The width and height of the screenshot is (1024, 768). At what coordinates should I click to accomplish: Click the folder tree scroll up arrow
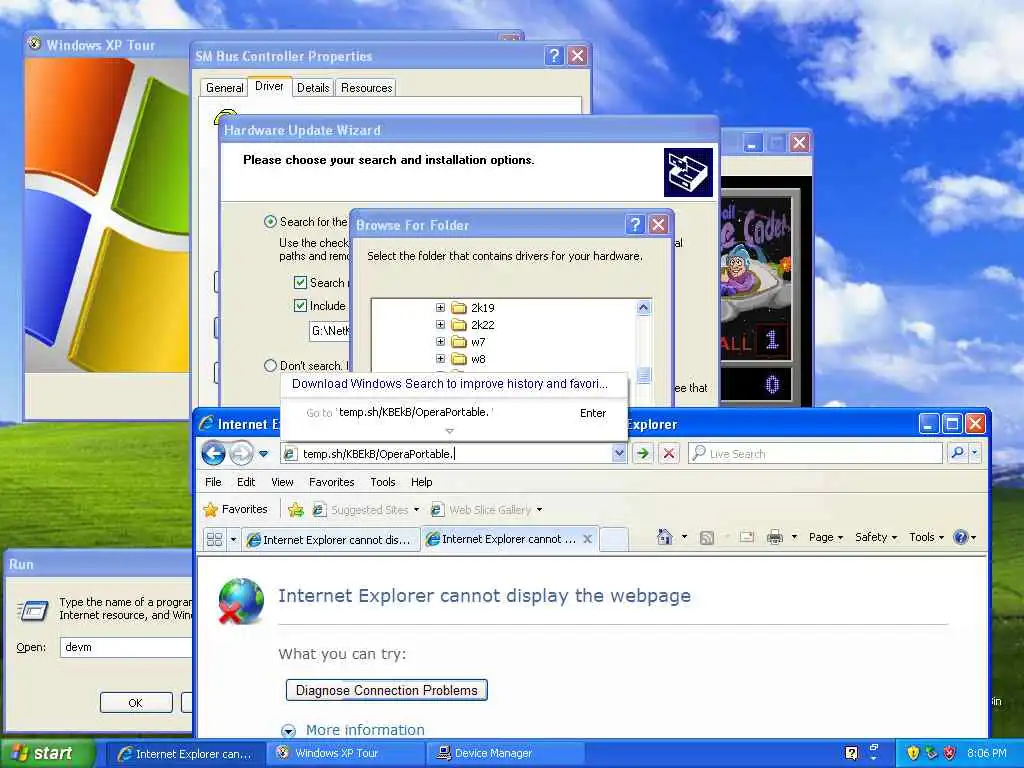coord(643,308)
